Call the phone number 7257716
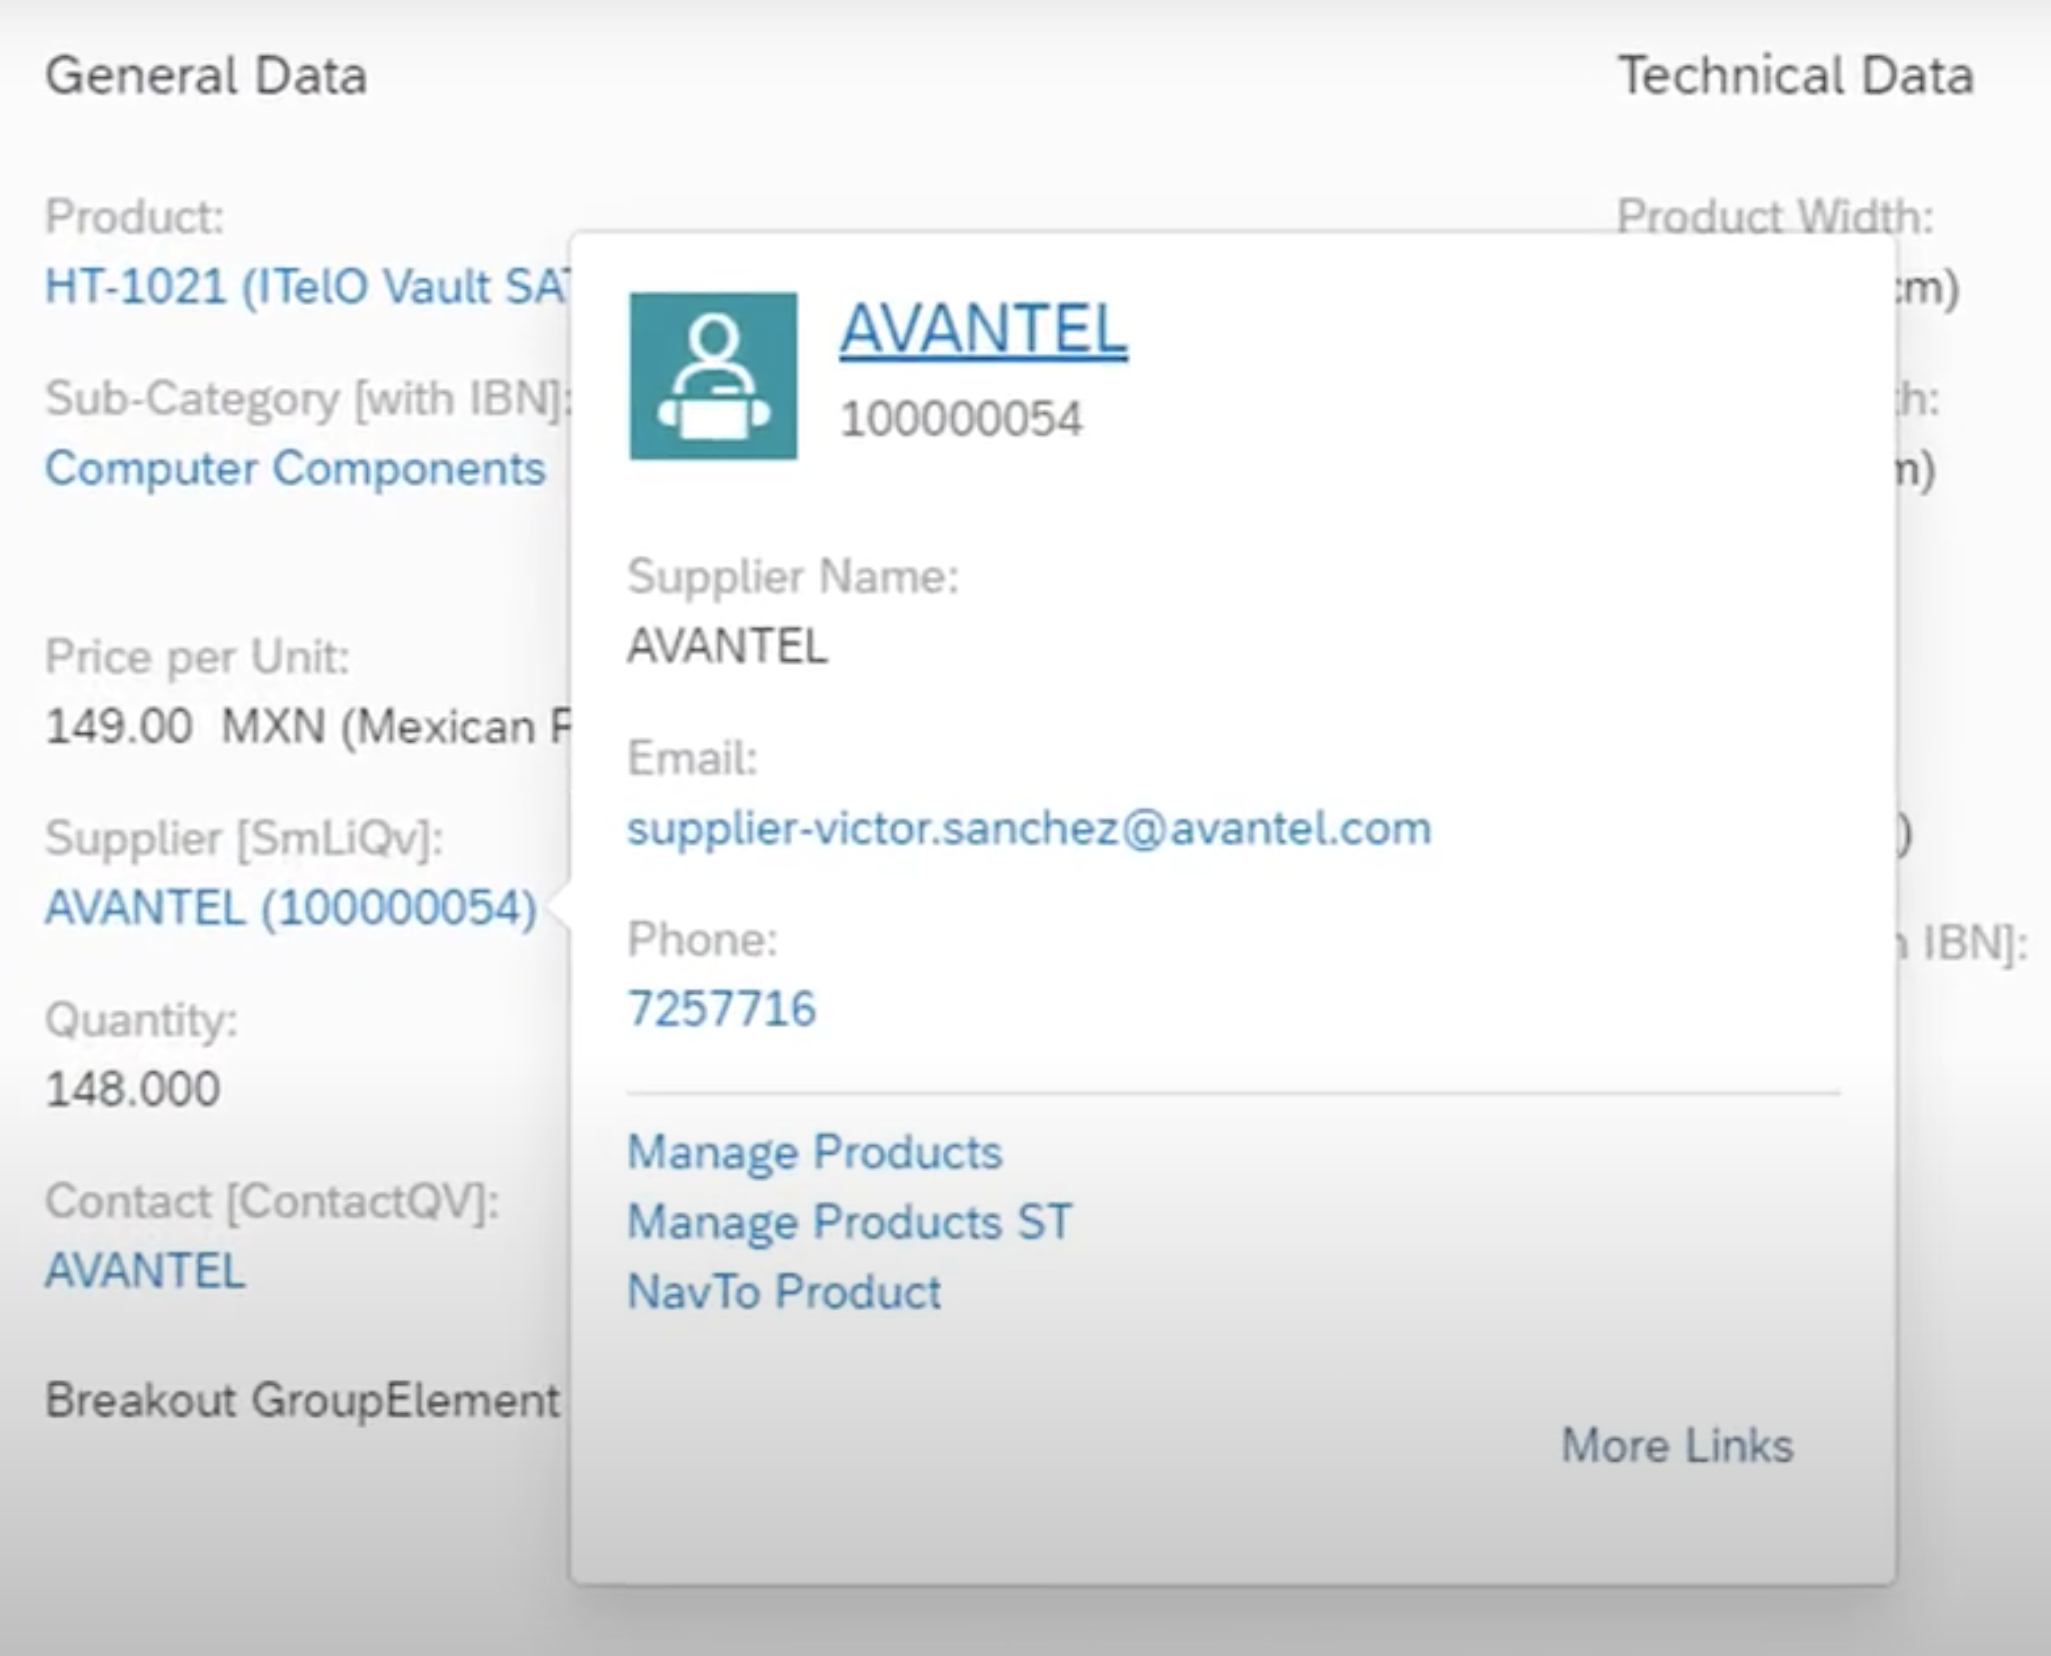 (722, 1008)
